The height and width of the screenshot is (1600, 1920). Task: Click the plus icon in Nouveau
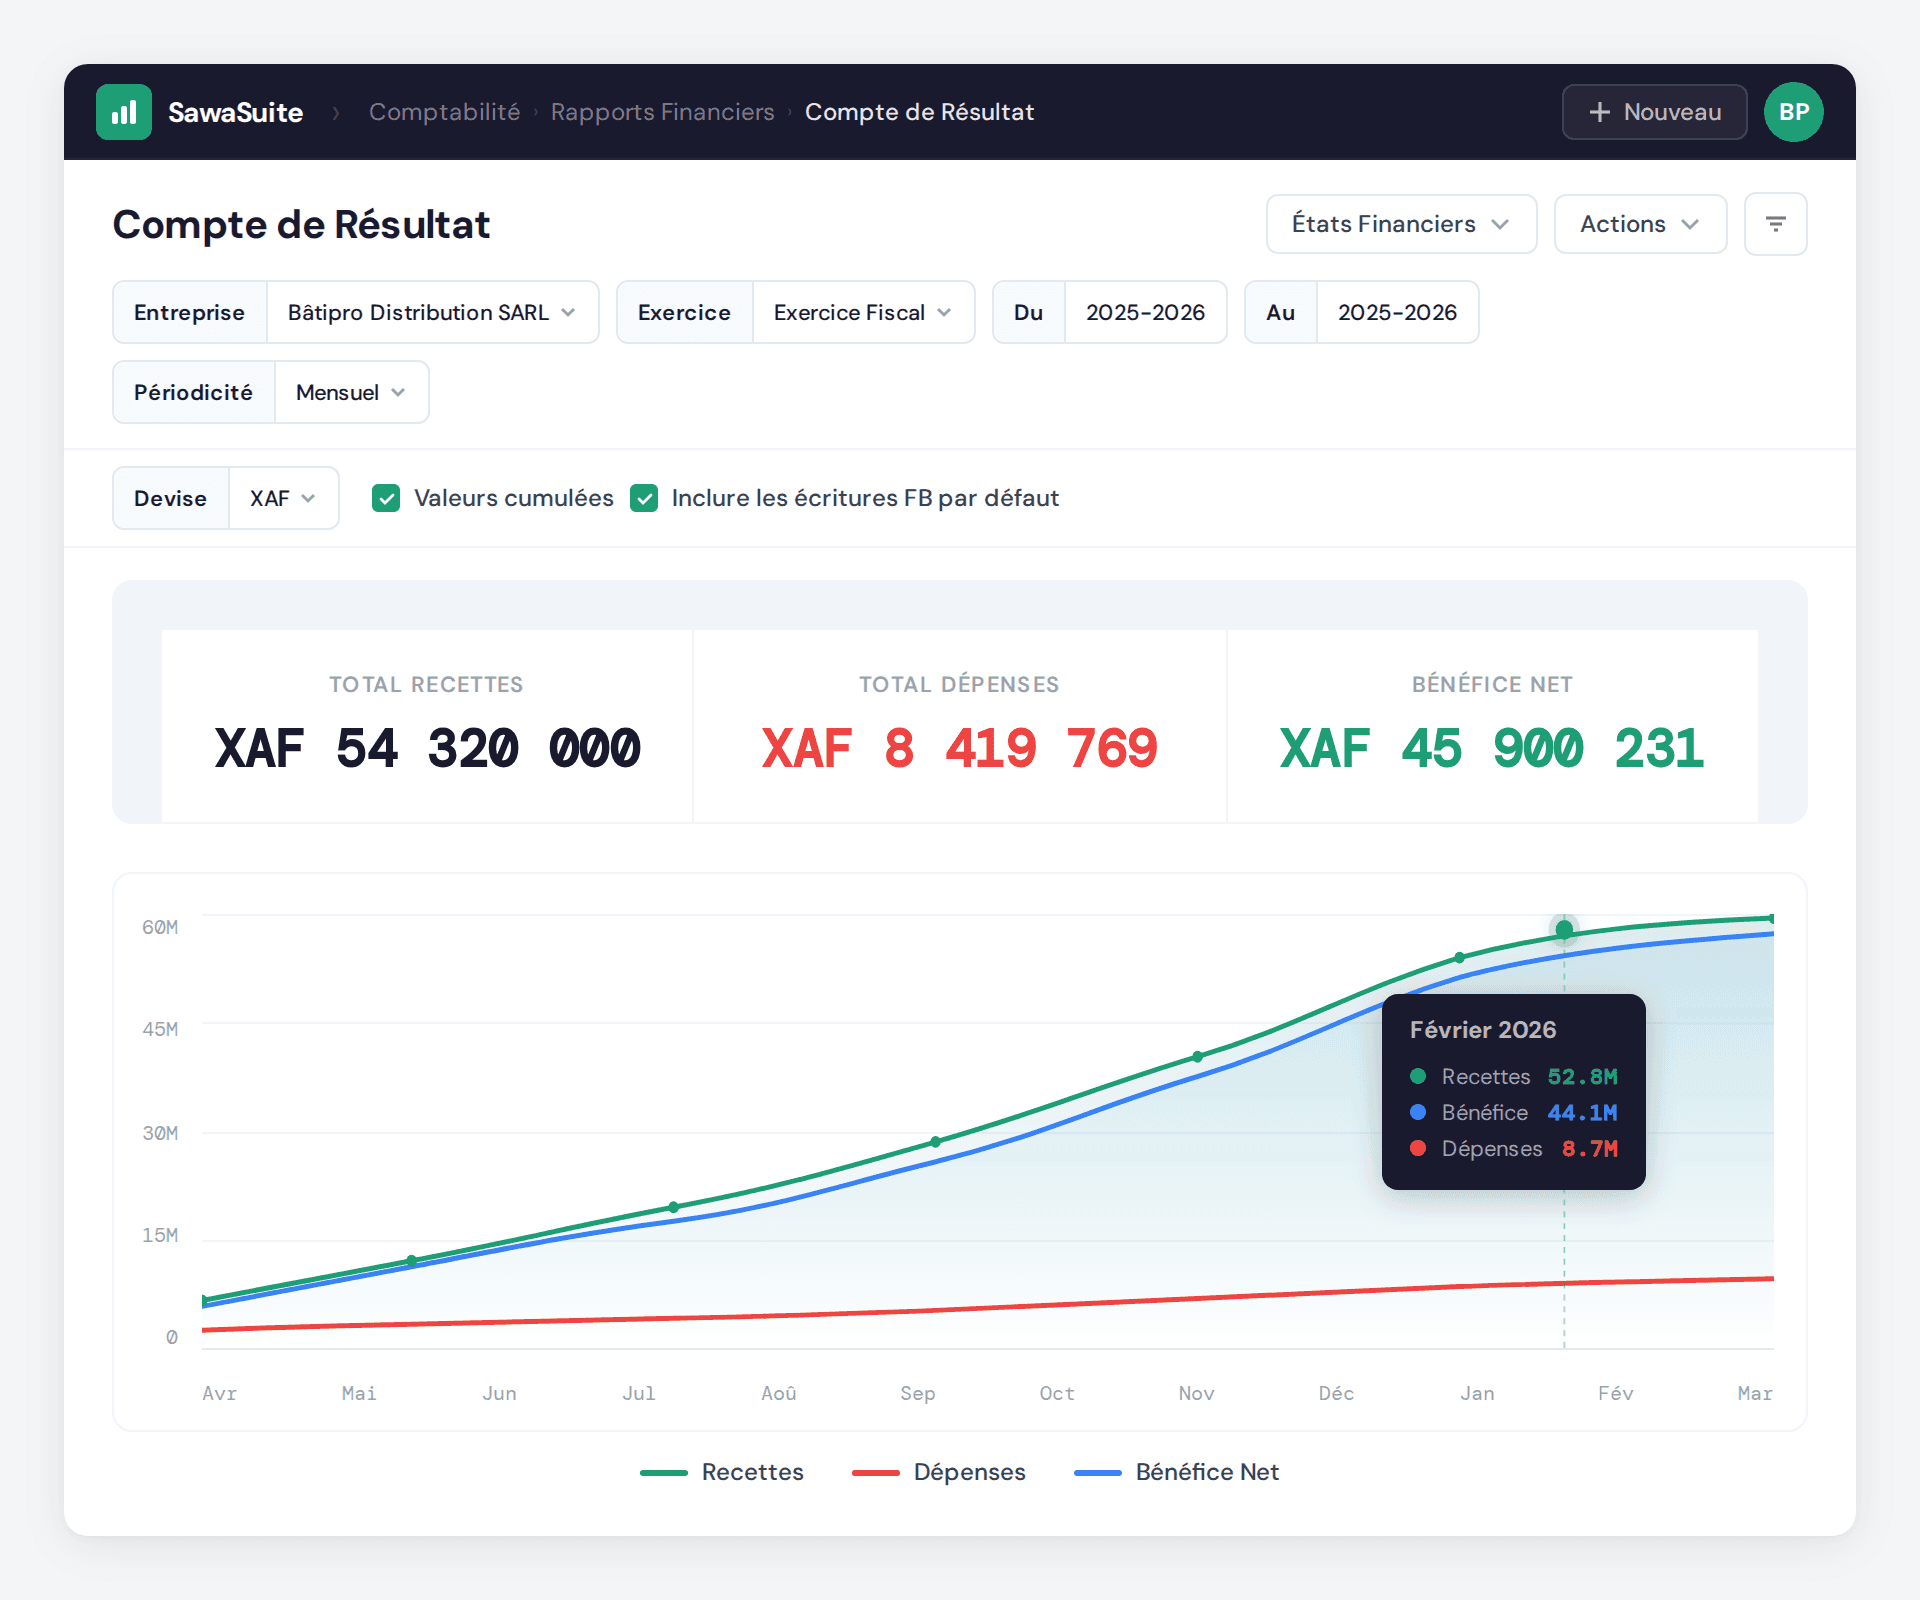[1600, 112]
